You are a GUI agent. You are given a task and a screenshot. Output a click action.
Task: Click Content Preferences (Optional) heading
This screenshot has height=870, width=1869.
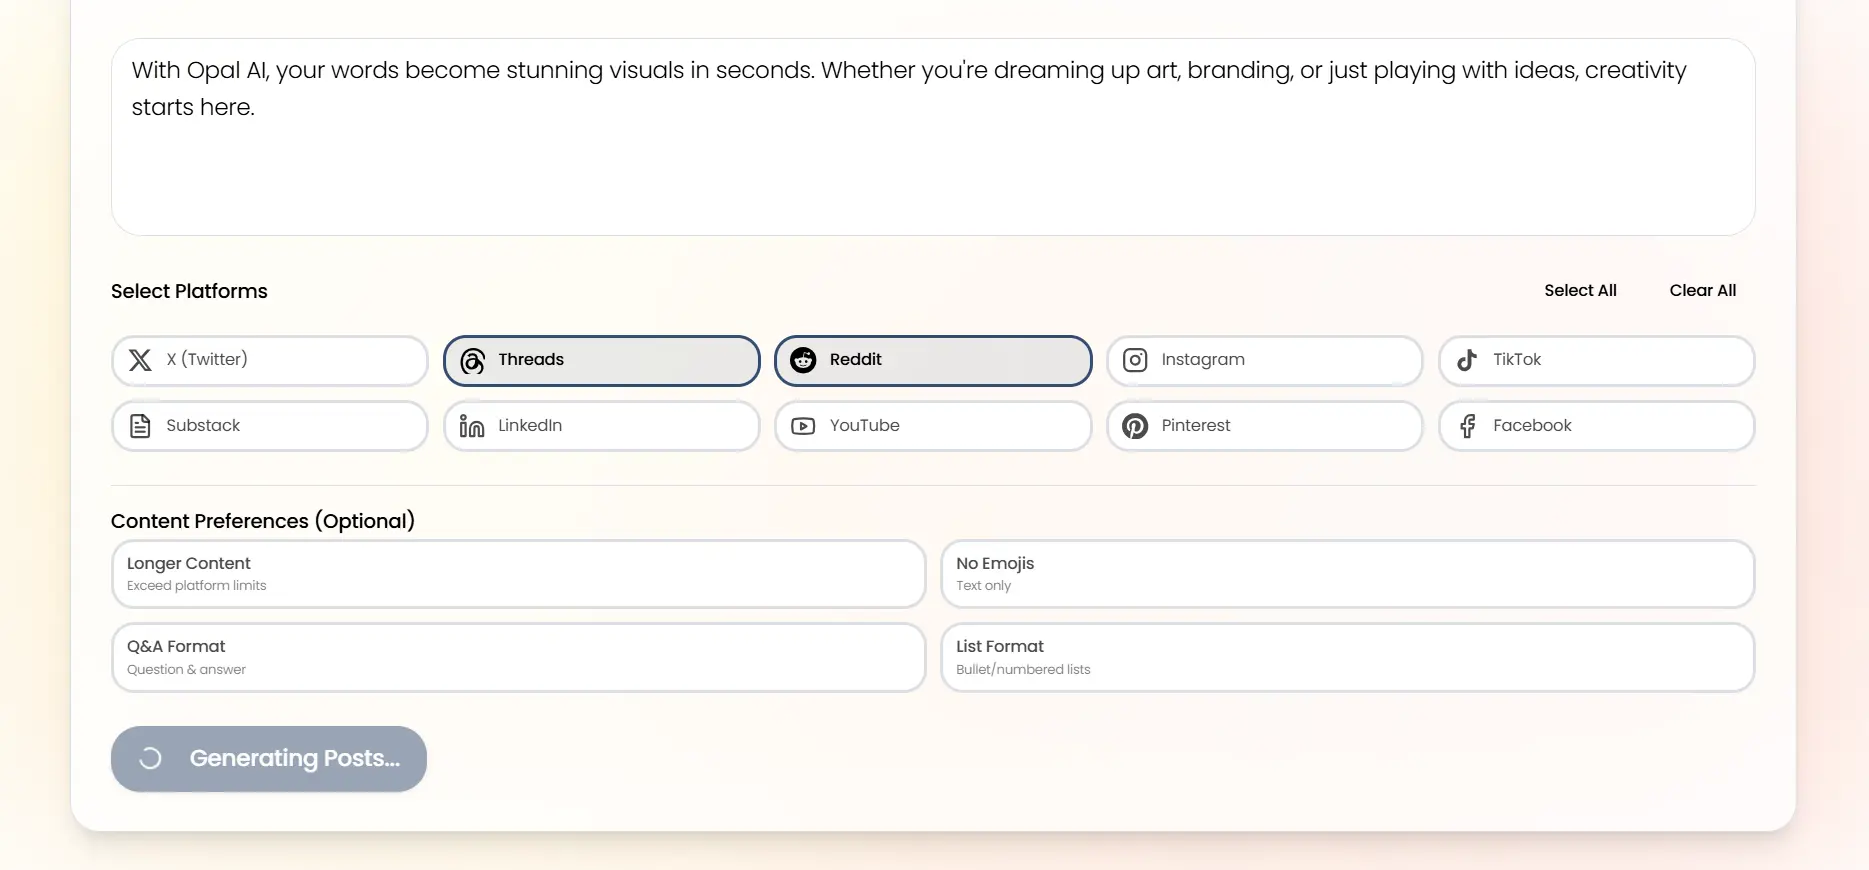pyautogui.click(x=263, y=521)
